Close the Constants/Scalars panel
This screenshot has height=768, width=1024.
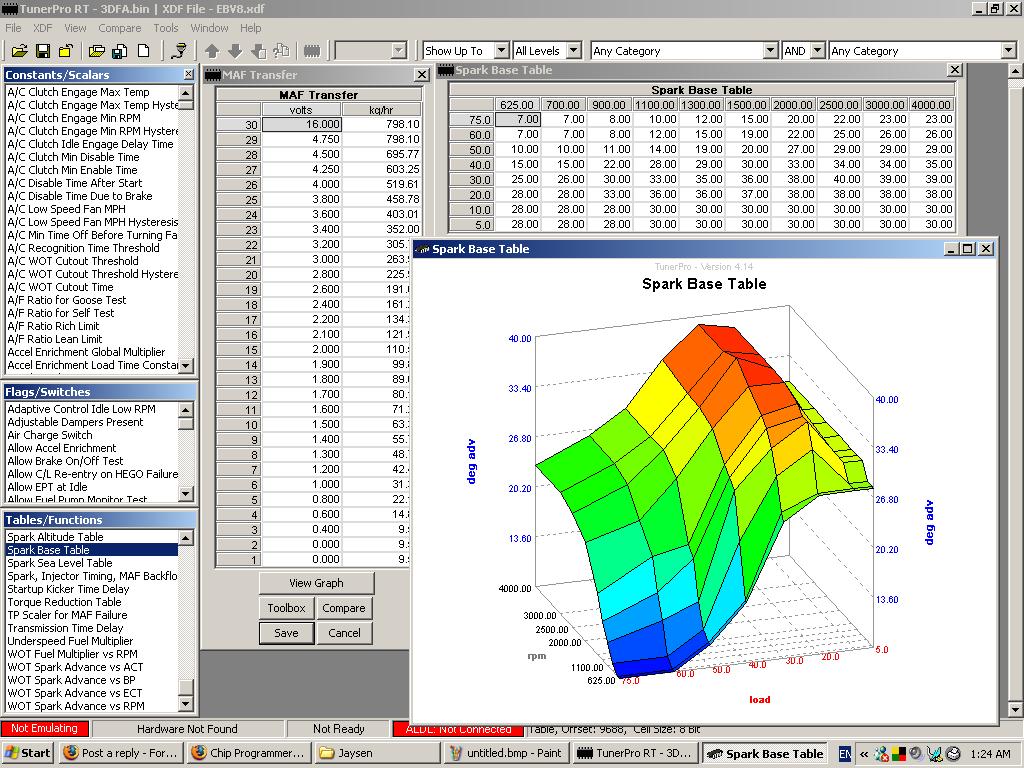click(188, 74)
